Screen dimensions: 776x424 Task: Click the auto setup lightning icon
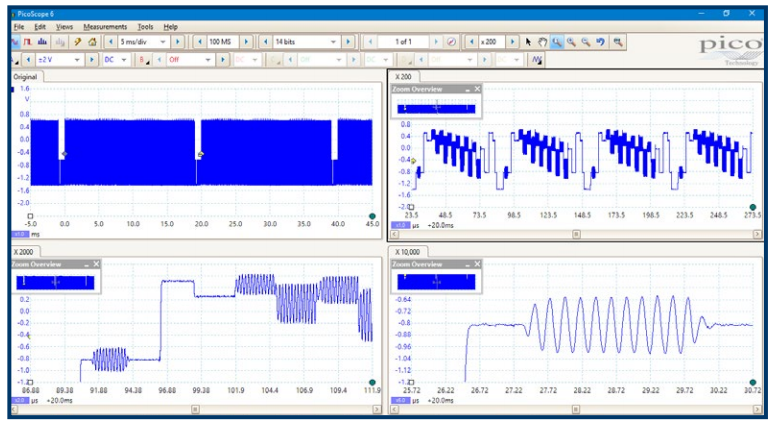click(x=78, y=42)
